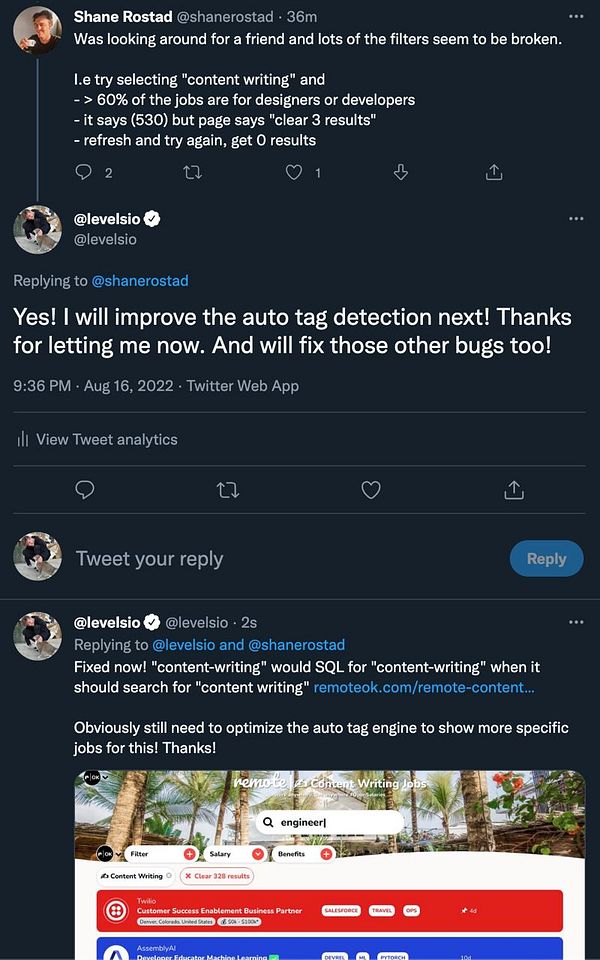Click reply icon under levelsio's main tweet

click(85, 489)
